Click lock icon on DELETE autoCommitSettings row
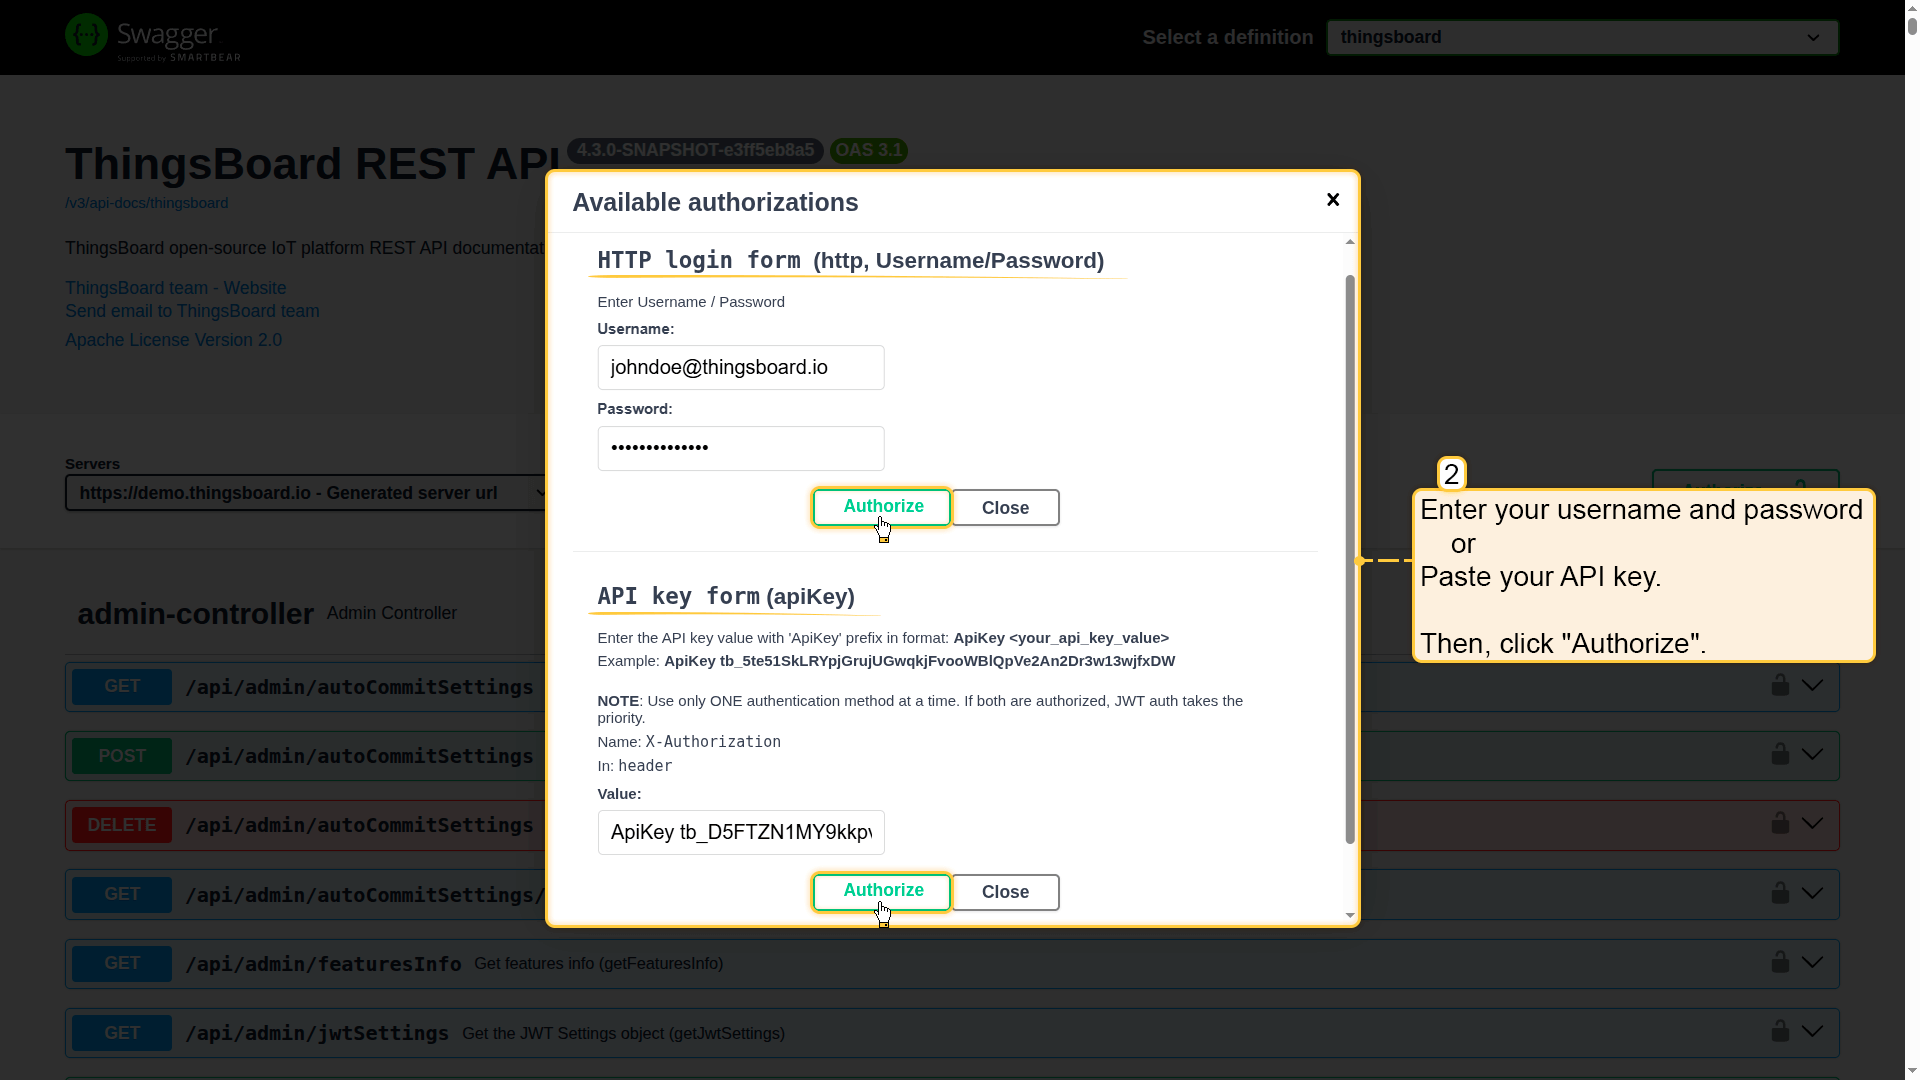1920x1080 pixels. click(x=1780, y=823)
